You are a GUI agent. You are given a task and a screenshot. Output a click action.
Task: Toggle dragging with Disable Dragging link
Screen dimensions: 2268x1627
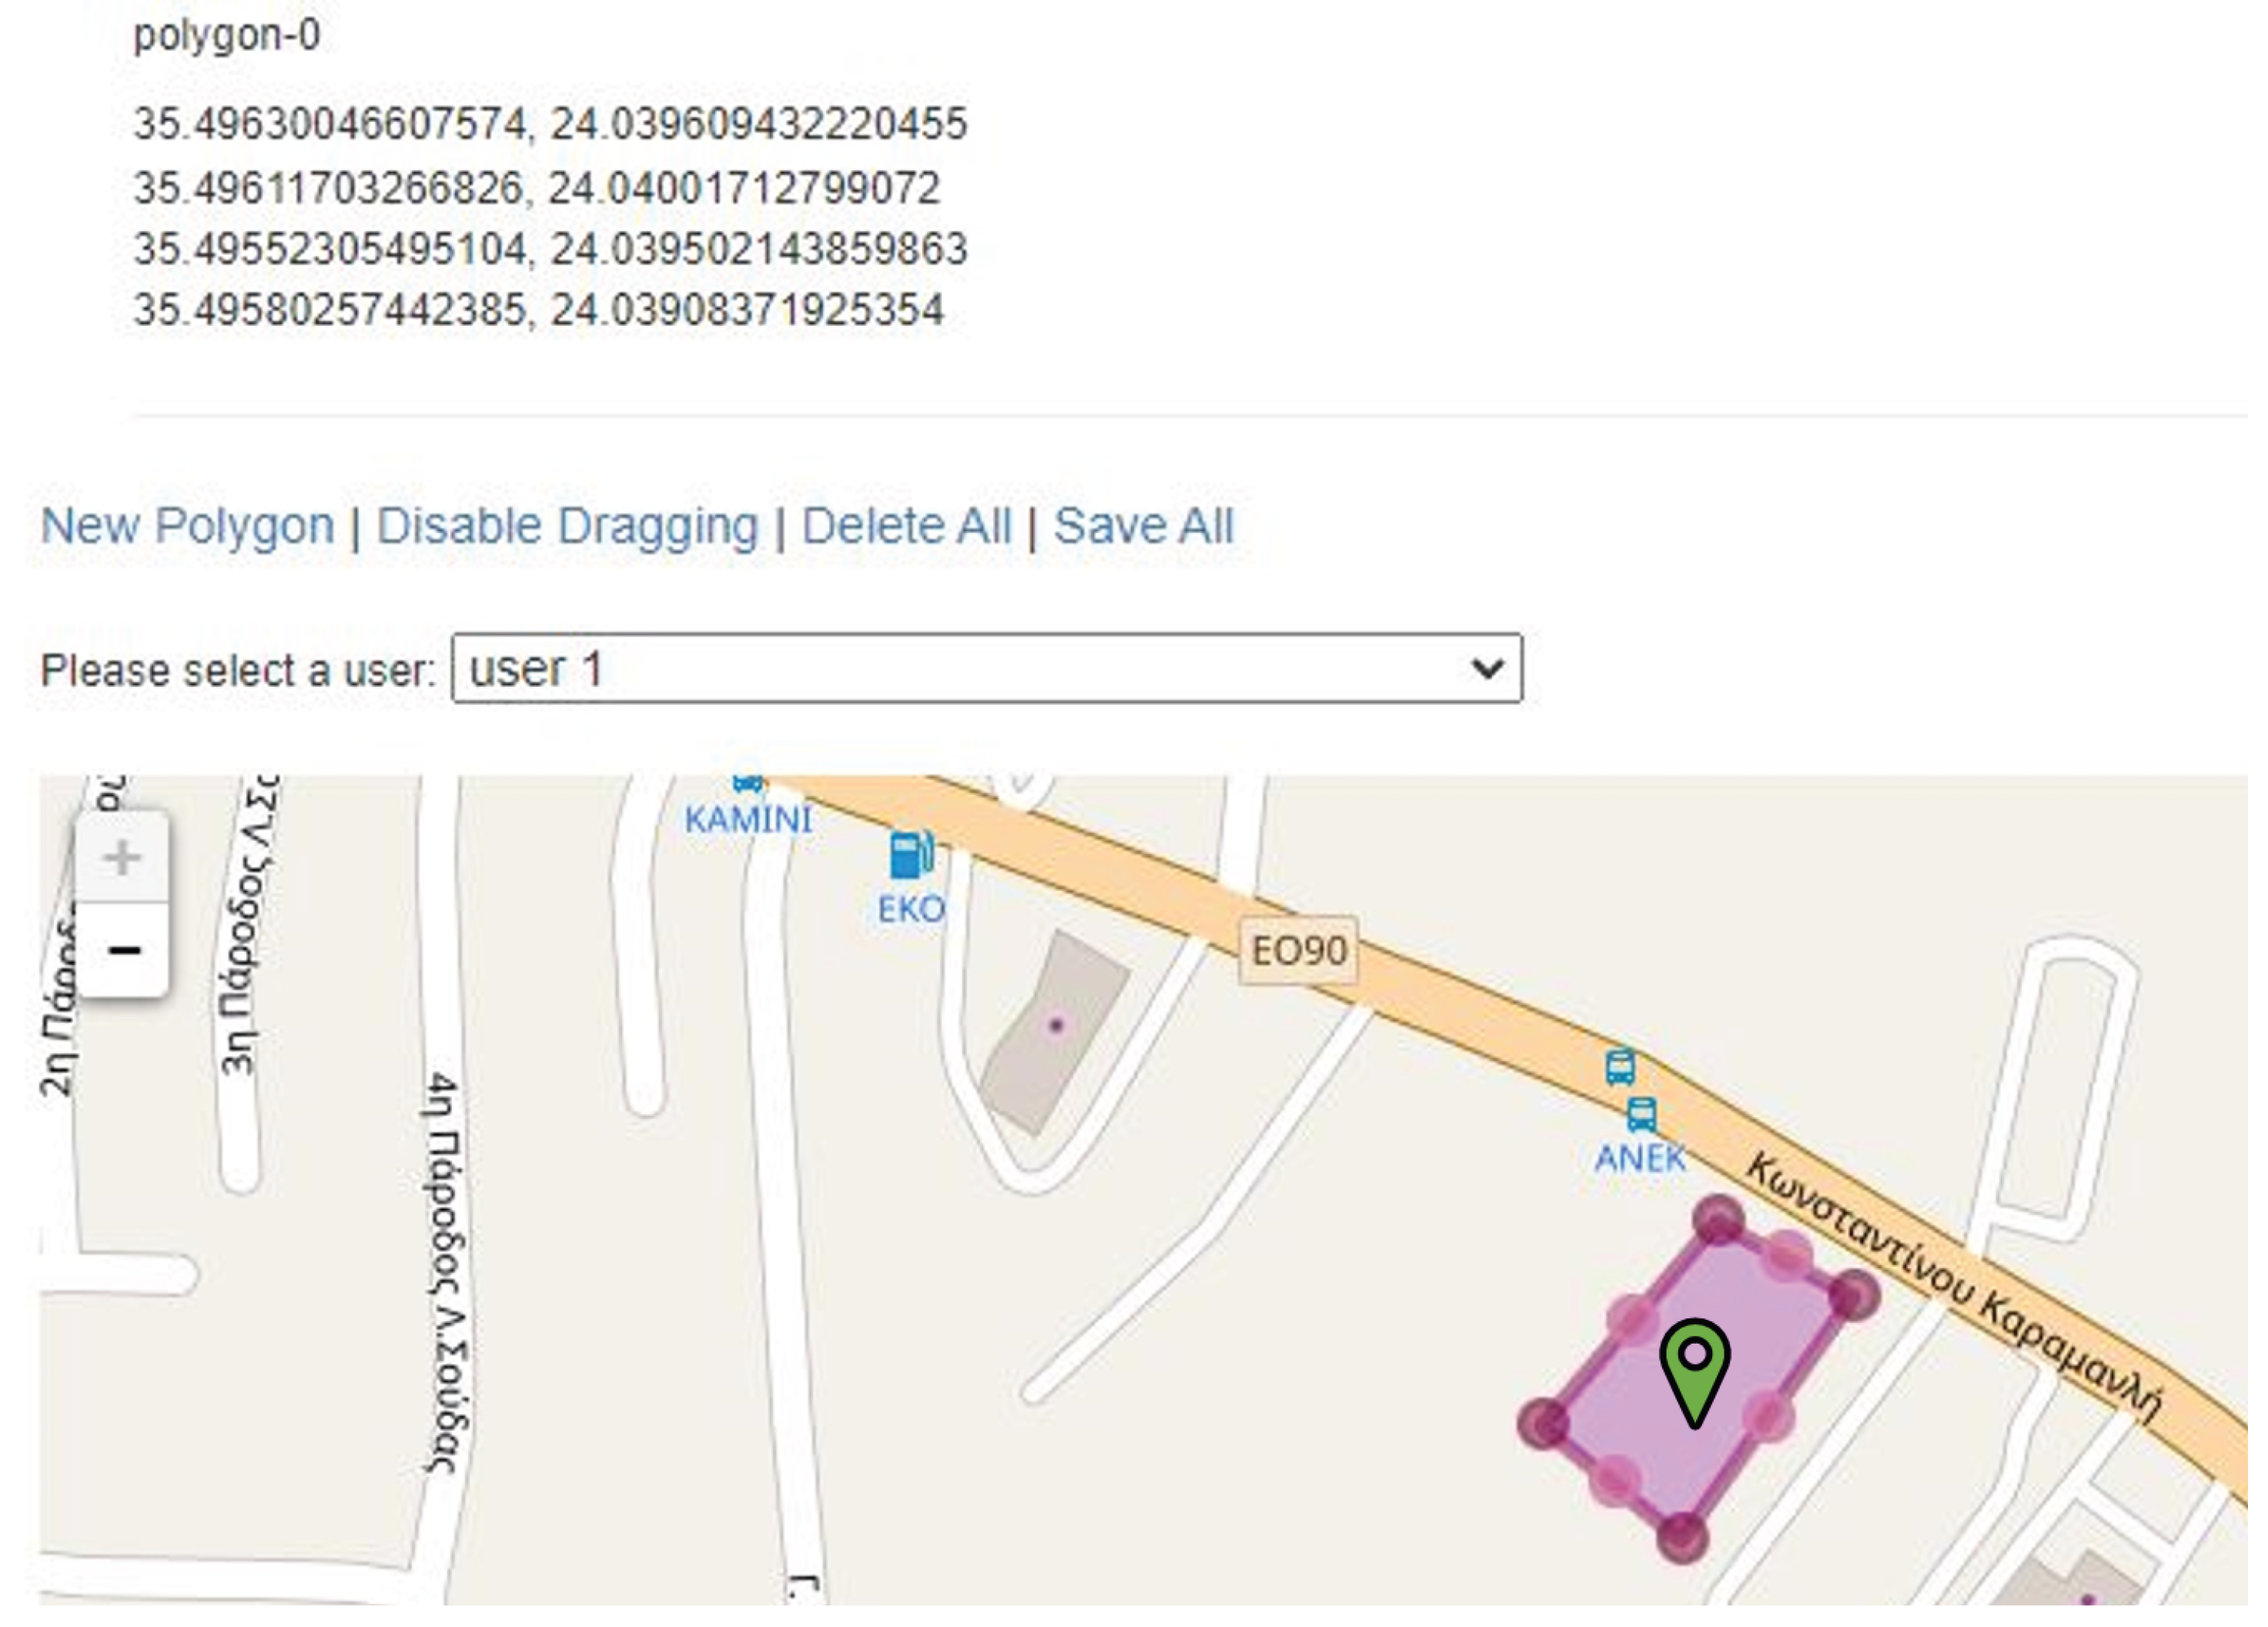pos(567,526)
